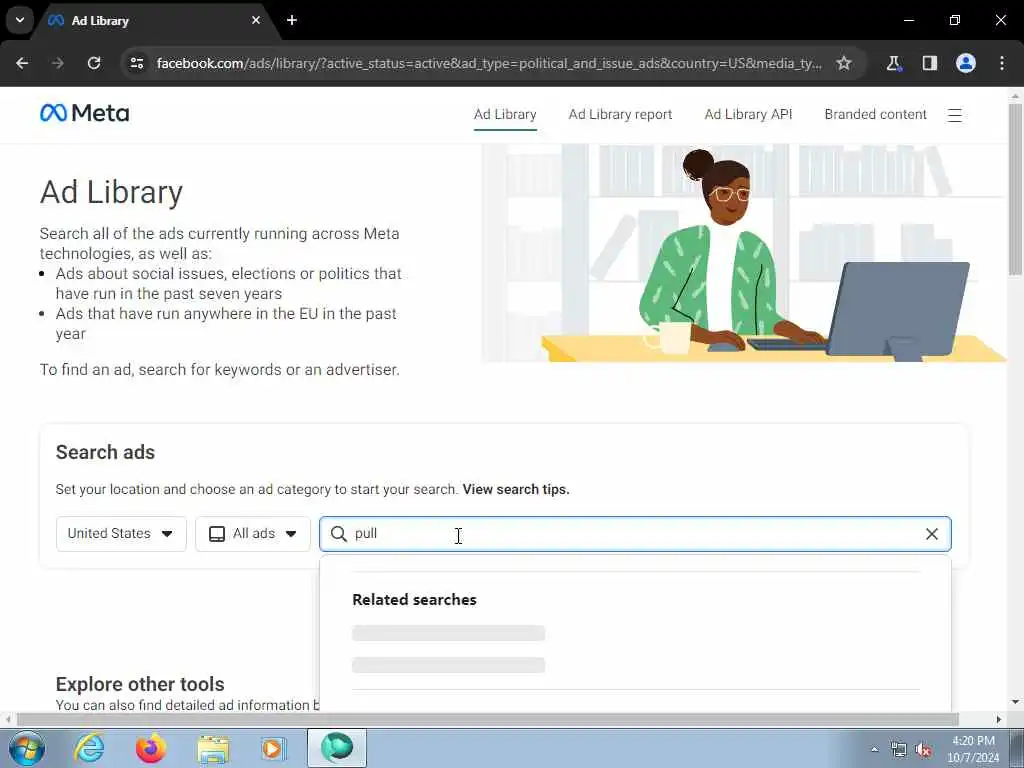1024x768 pixels.
Task: Open the Windows Start menu
Action: point(27,748)
